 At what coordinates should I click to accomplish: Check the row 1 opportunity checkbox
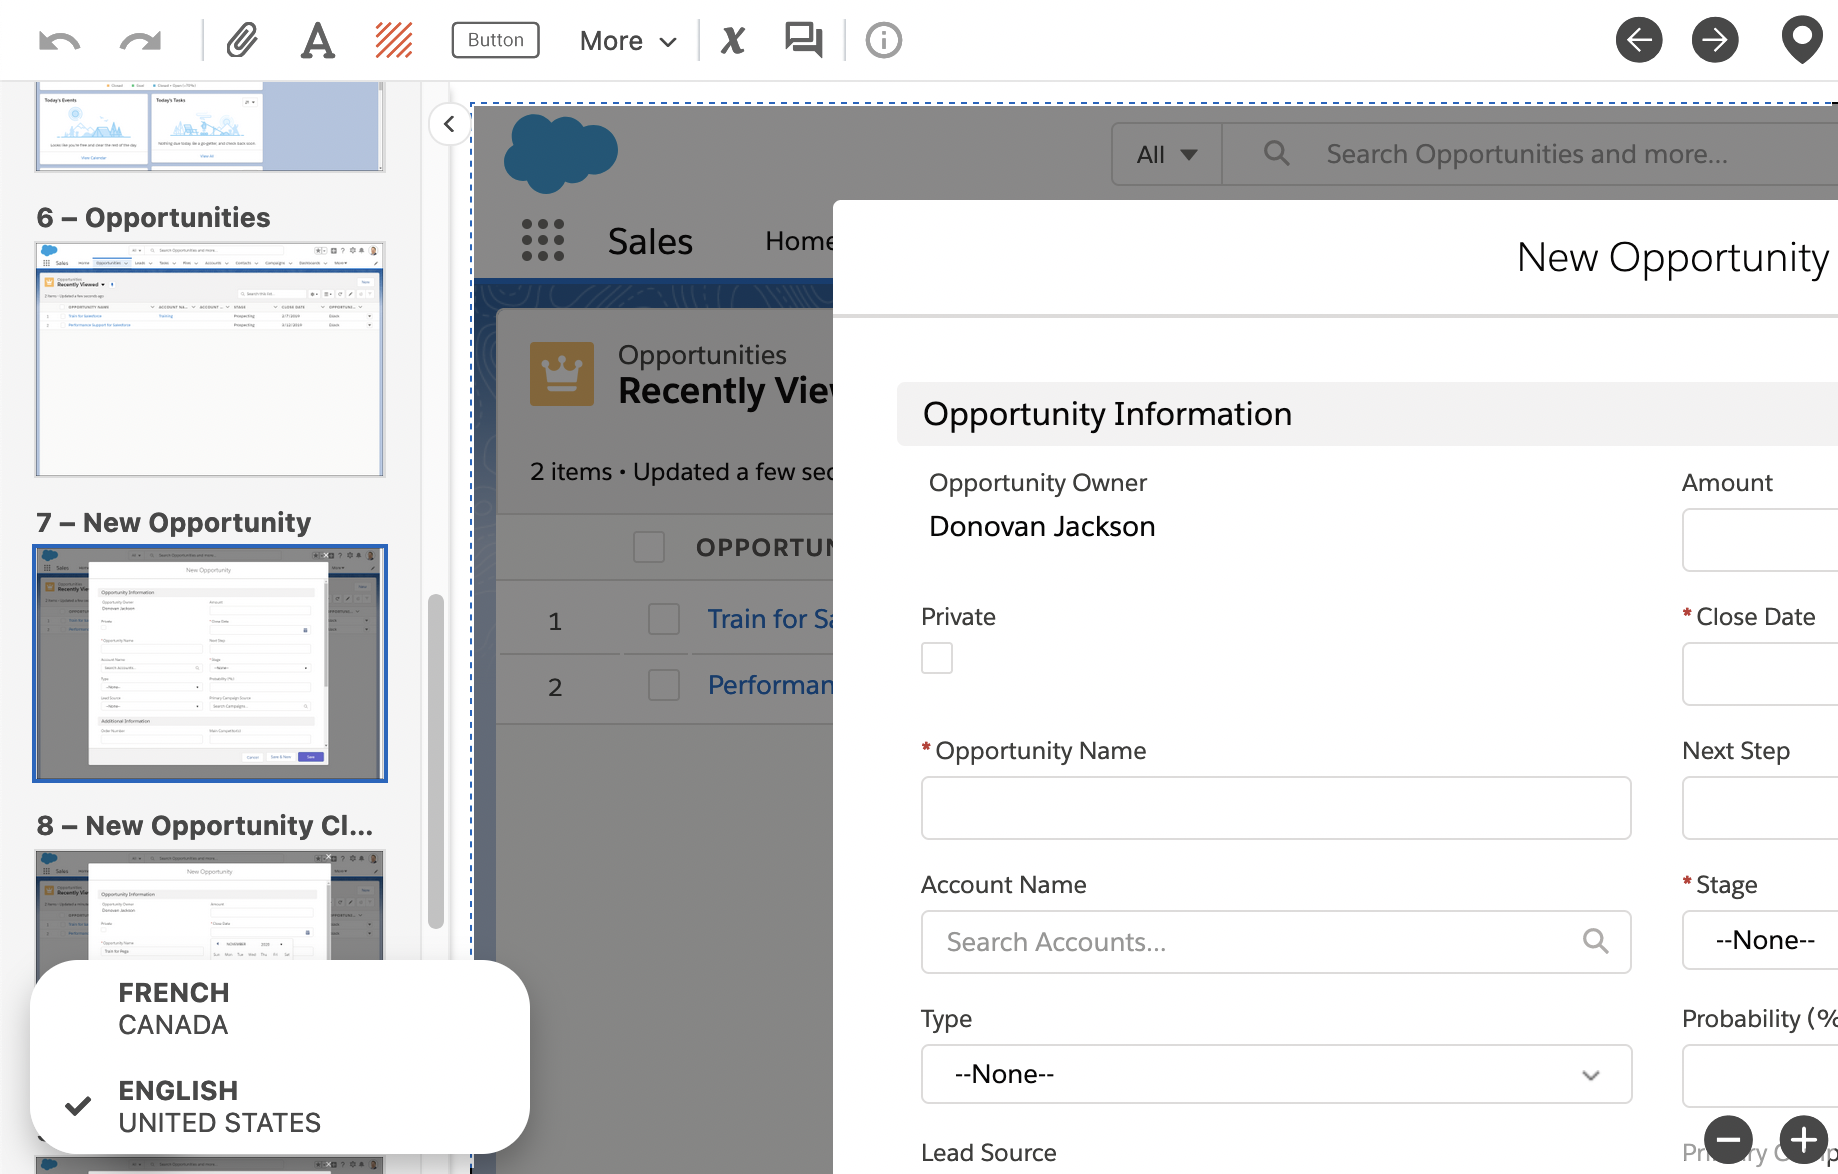click(664, 620)
